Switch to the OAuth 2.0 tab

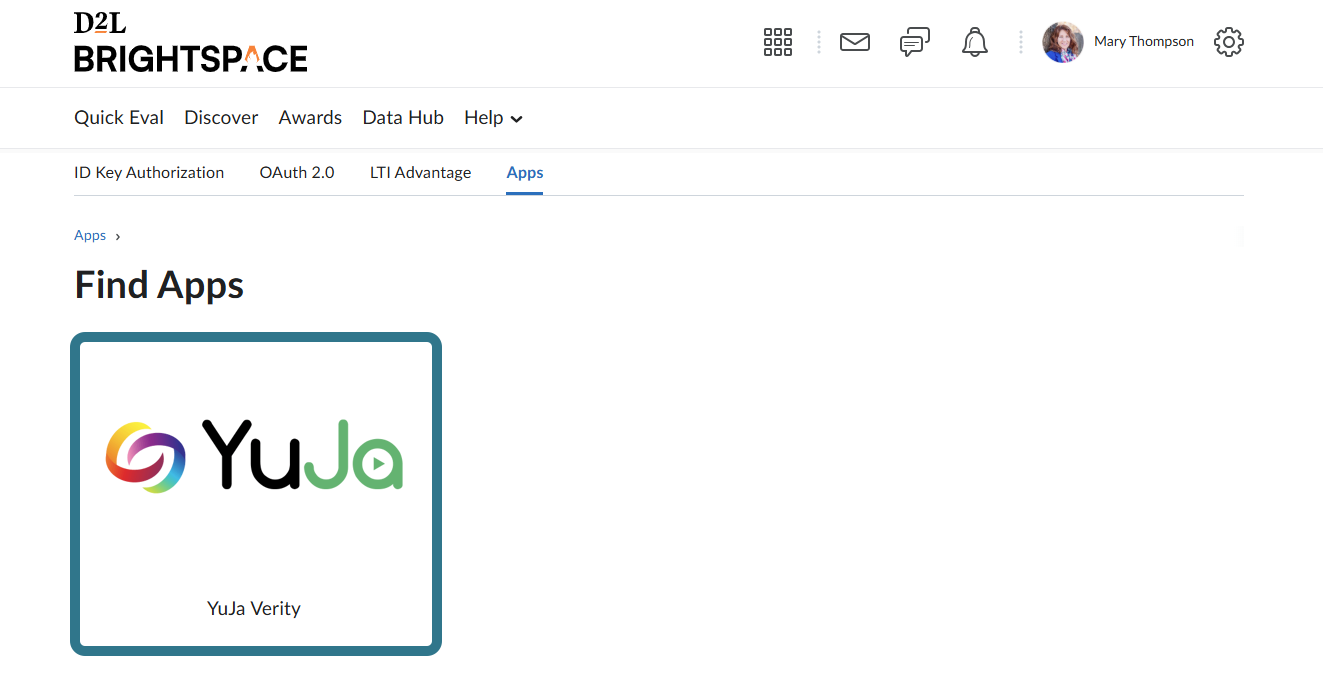(297, 173)
